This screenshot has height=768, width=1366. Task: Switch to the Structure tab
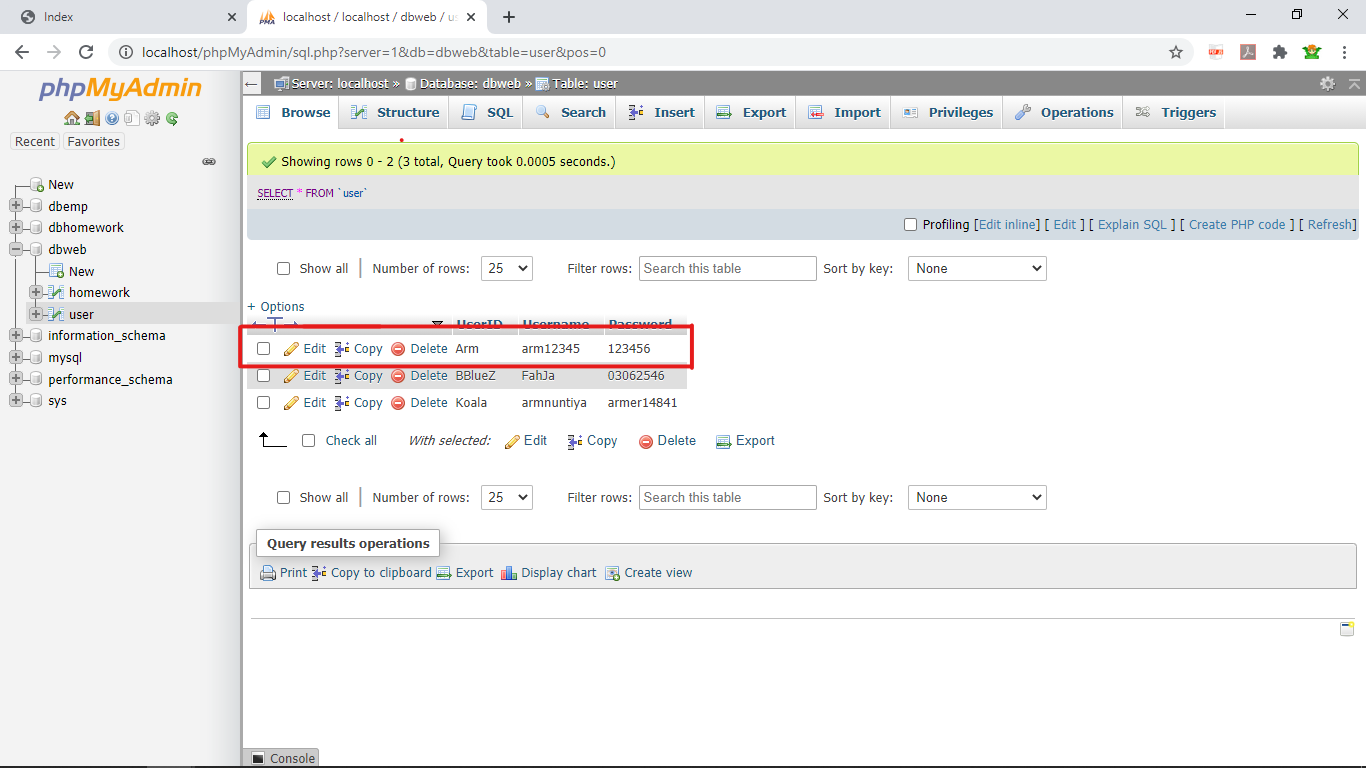[x=394, y=112]
